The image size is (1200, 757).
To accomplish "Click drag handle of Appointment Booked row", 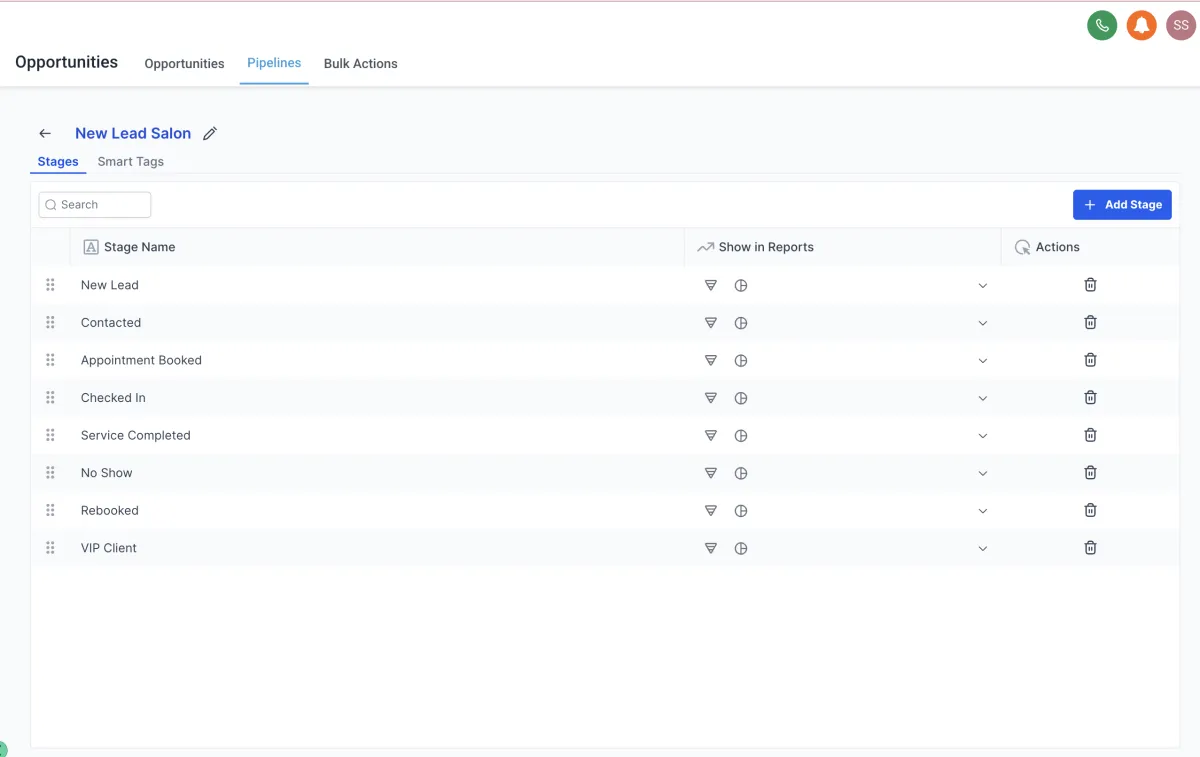I will tap(50, 360).
